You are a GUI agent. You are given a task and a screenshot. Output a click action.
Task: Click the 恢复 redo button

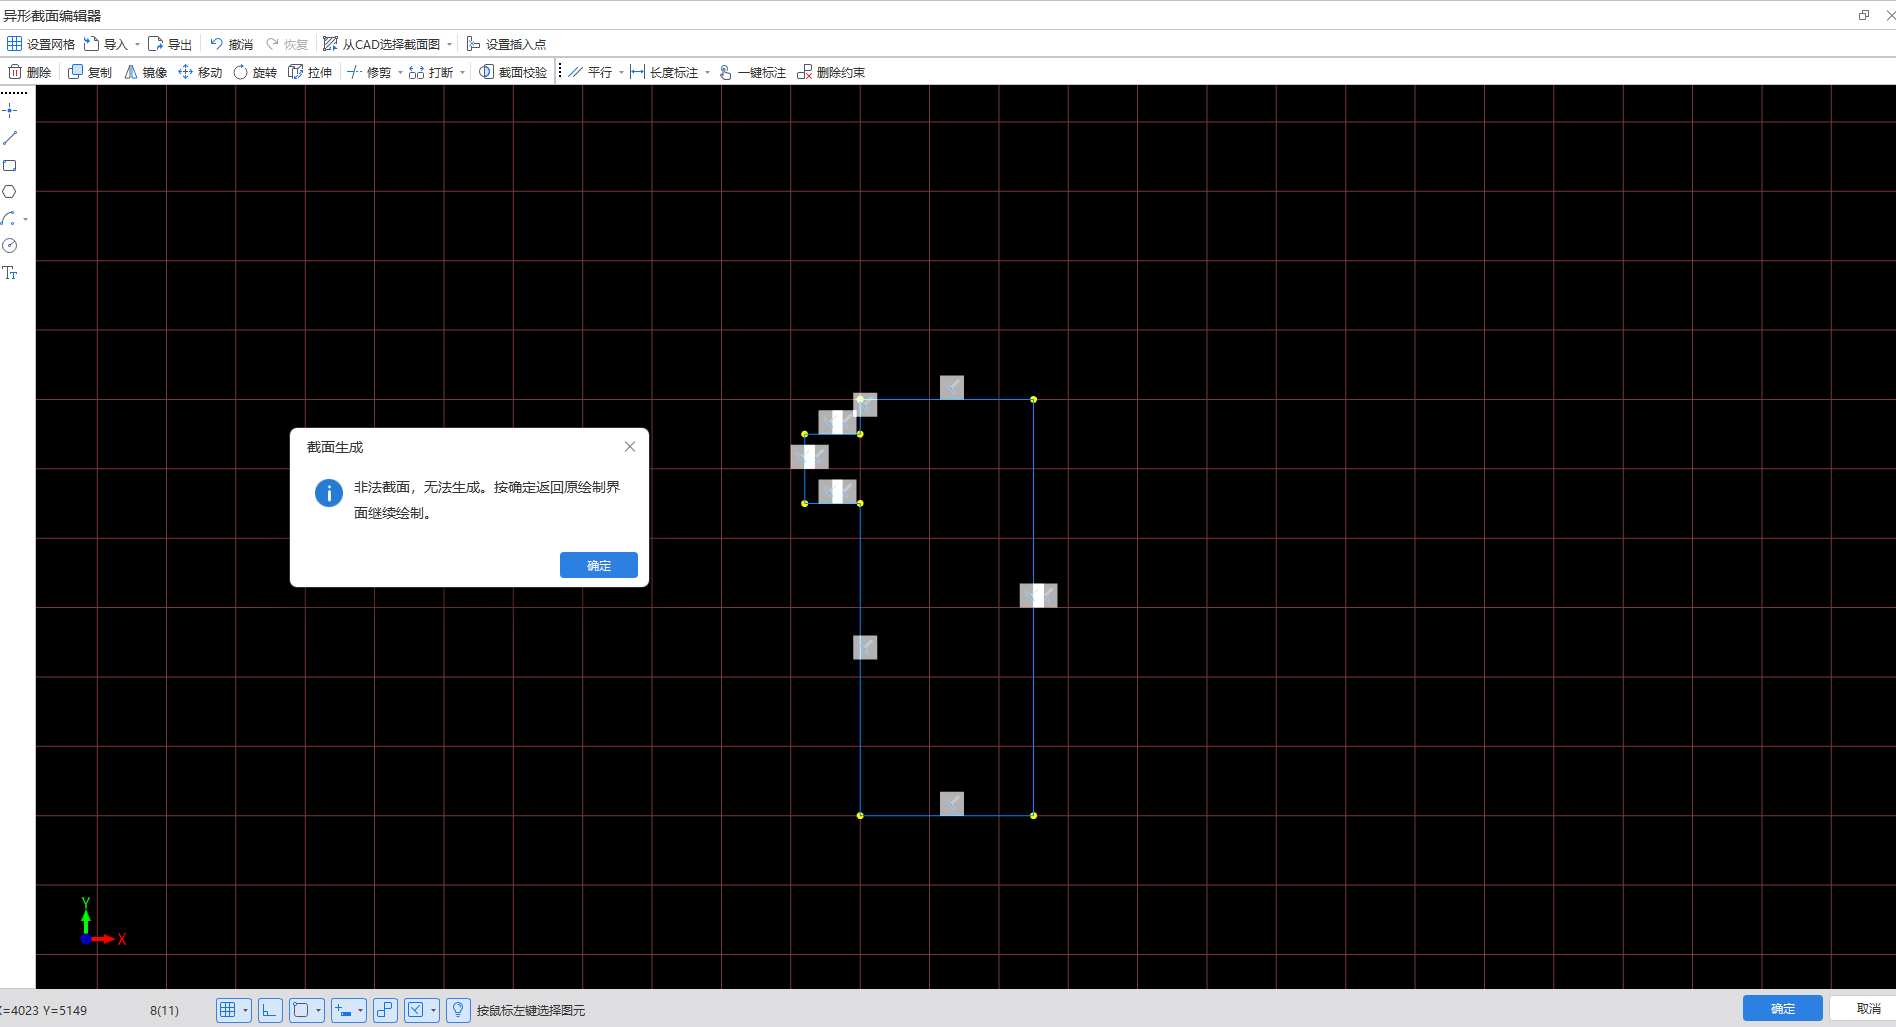(x=287, y=44)
